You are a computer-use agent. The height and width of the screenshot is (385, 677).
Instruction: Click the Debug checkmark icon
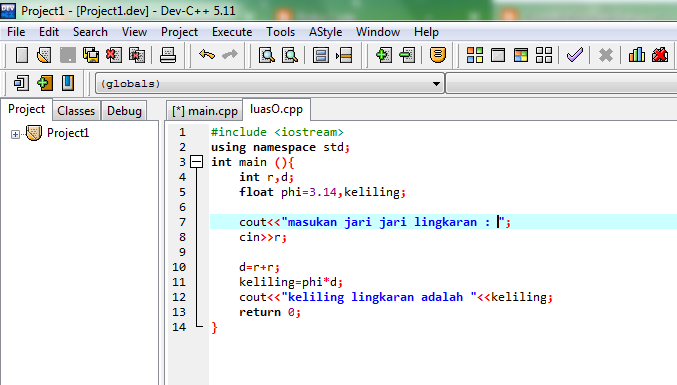click(x=575, y=55)
